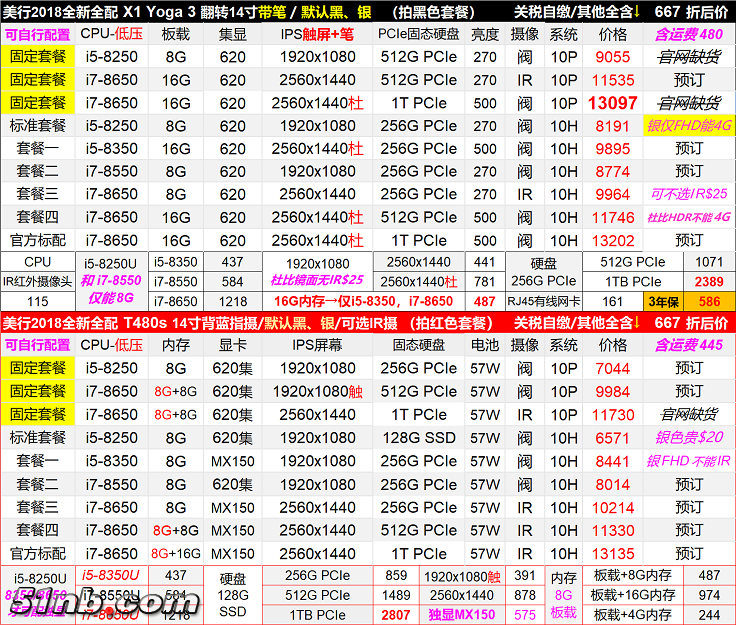
Task: Click the price 8014
Action: (613, 484)
